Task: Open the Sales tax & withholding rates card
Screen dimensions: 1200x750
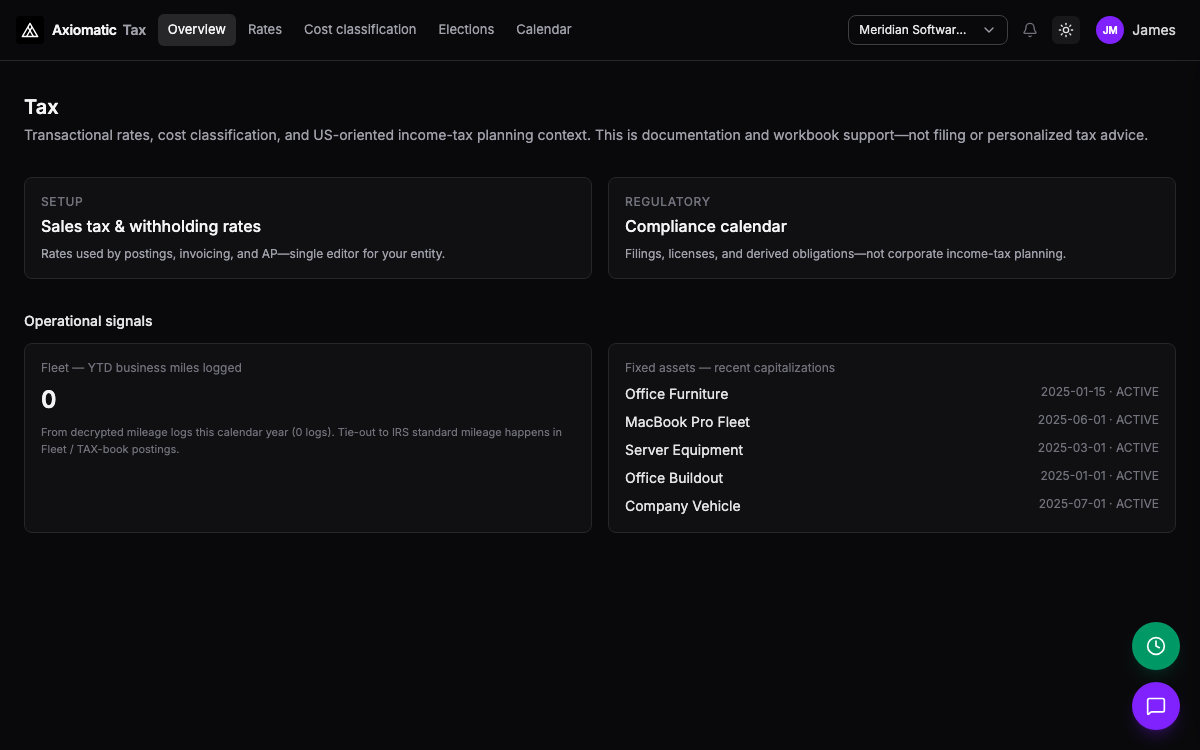Action: click(x=308, y=228)
